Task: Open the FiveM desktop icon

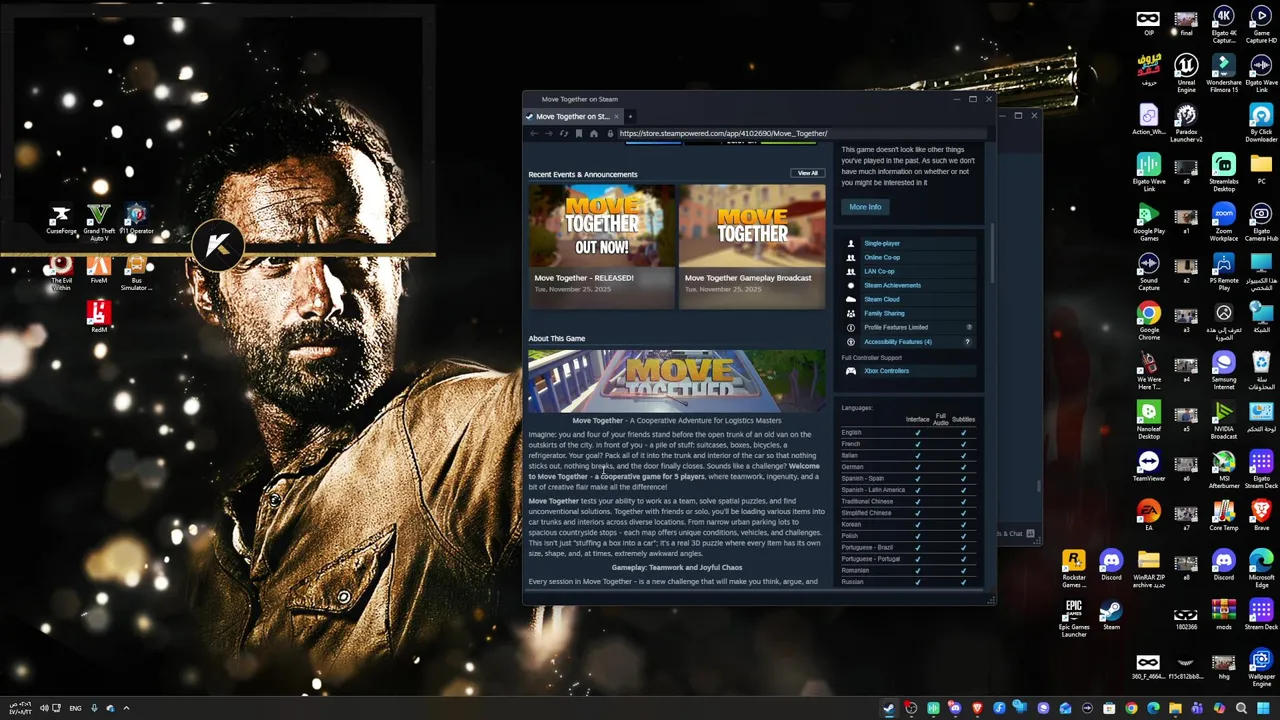Action: click(x=99, y=270)
